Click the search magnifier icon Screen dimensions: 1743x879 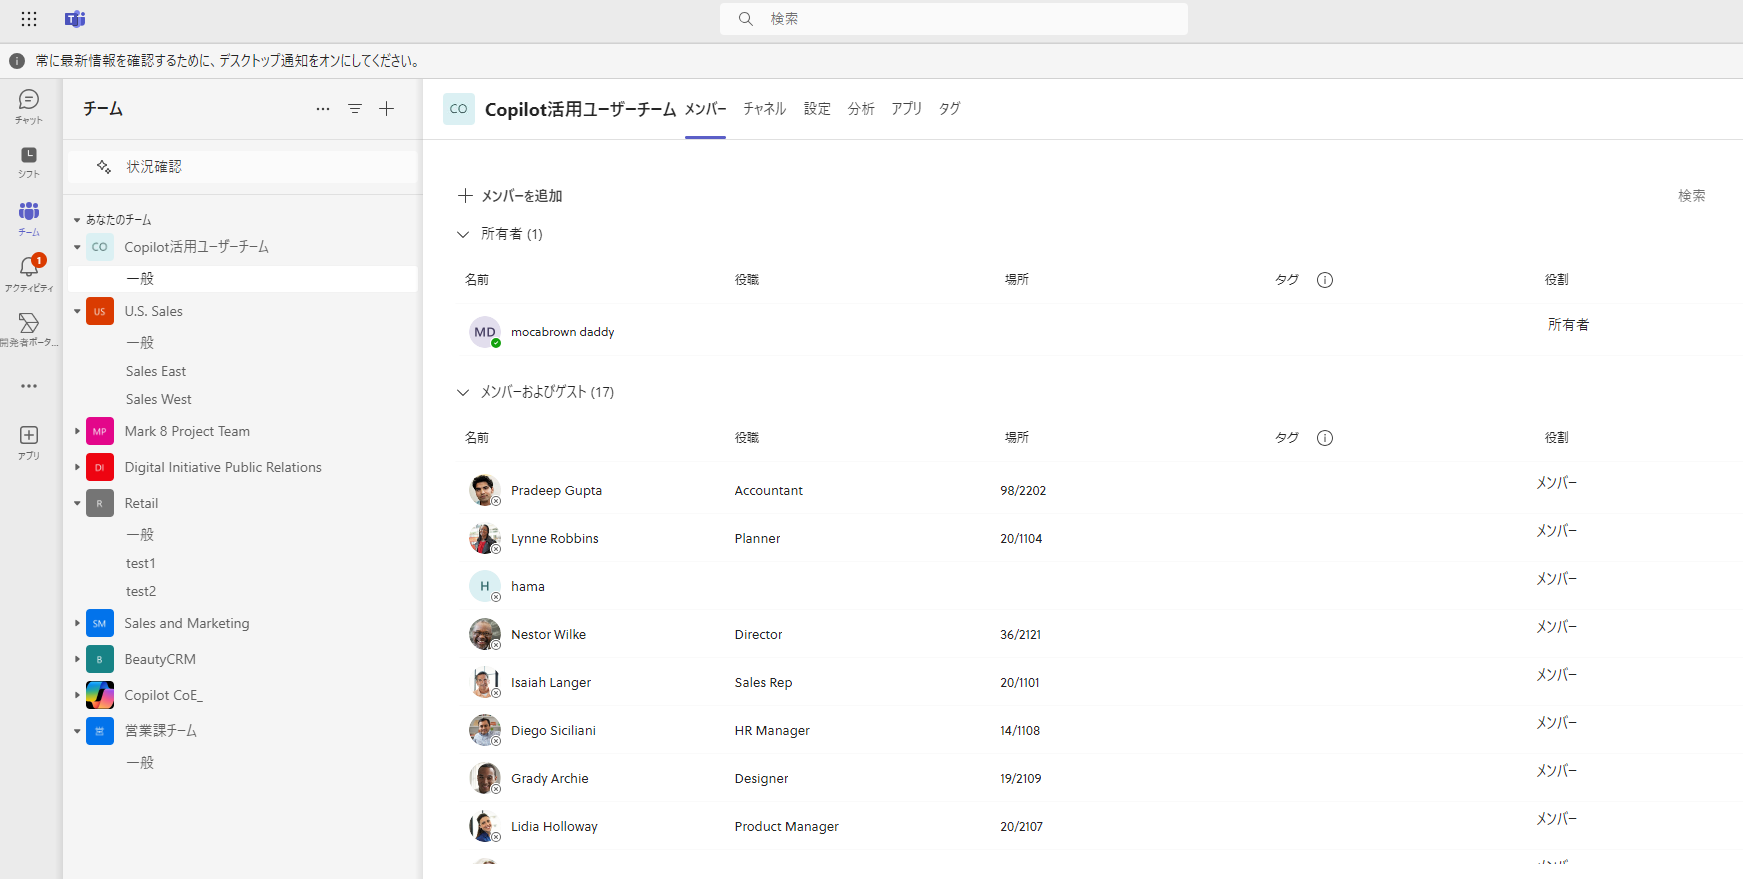click(x=746, y=19)
